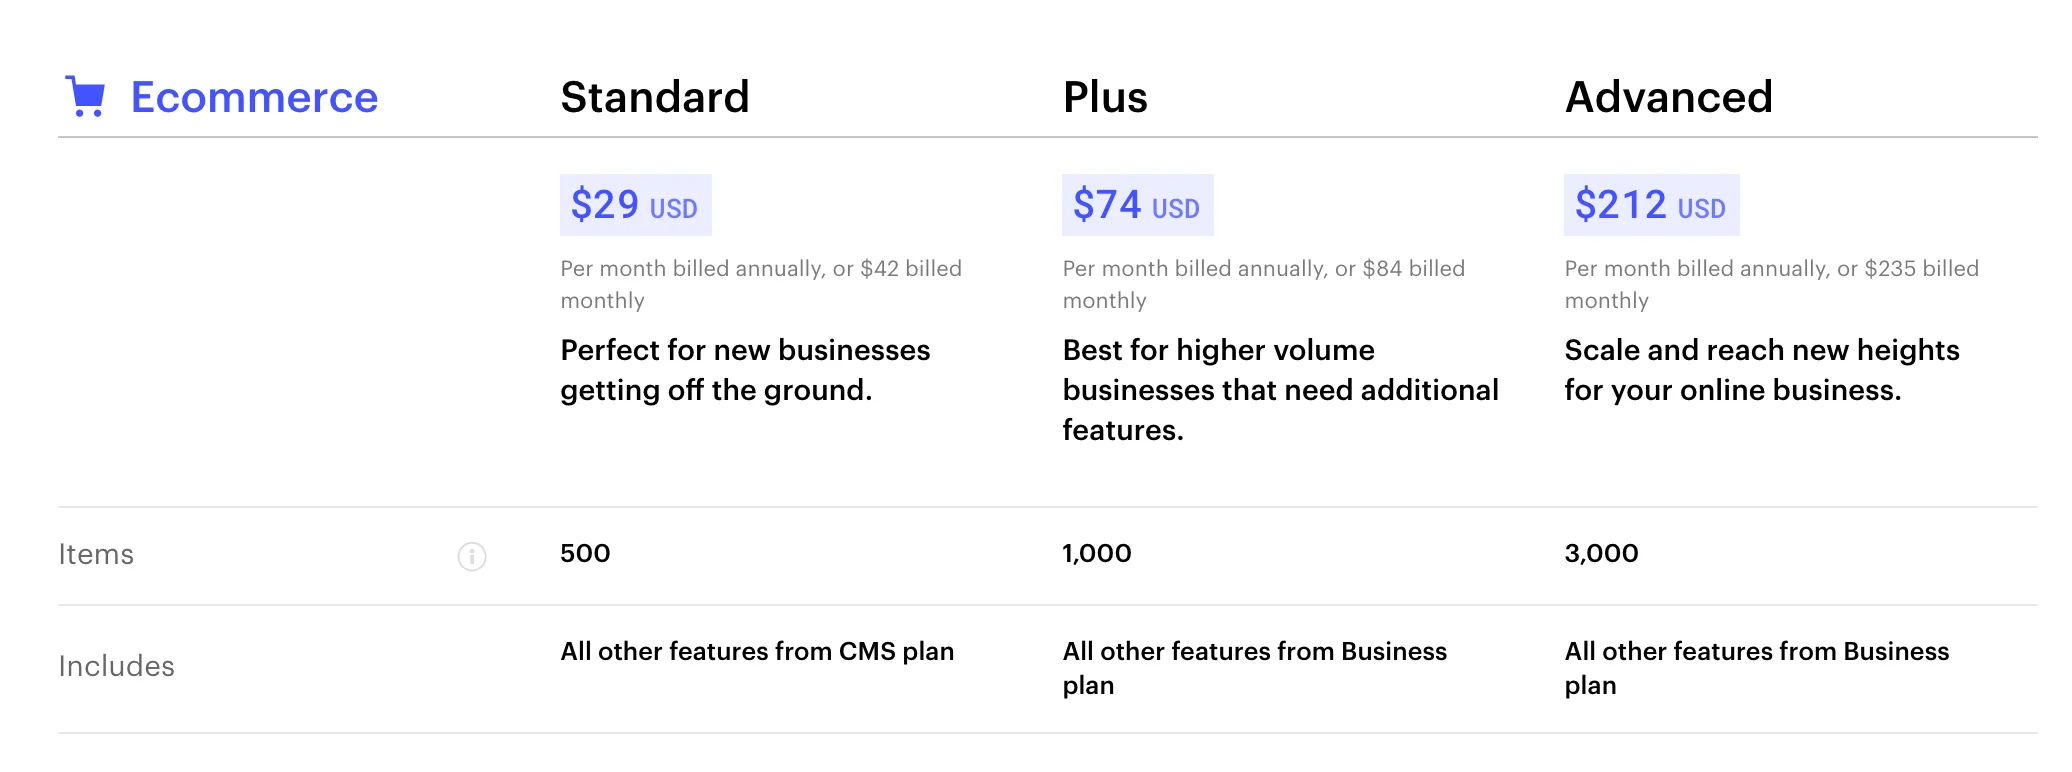Click the $29 USD price badge
The width and height of the screenshot is (2072, 772).
pyautogui.click(x=635, y=205)
